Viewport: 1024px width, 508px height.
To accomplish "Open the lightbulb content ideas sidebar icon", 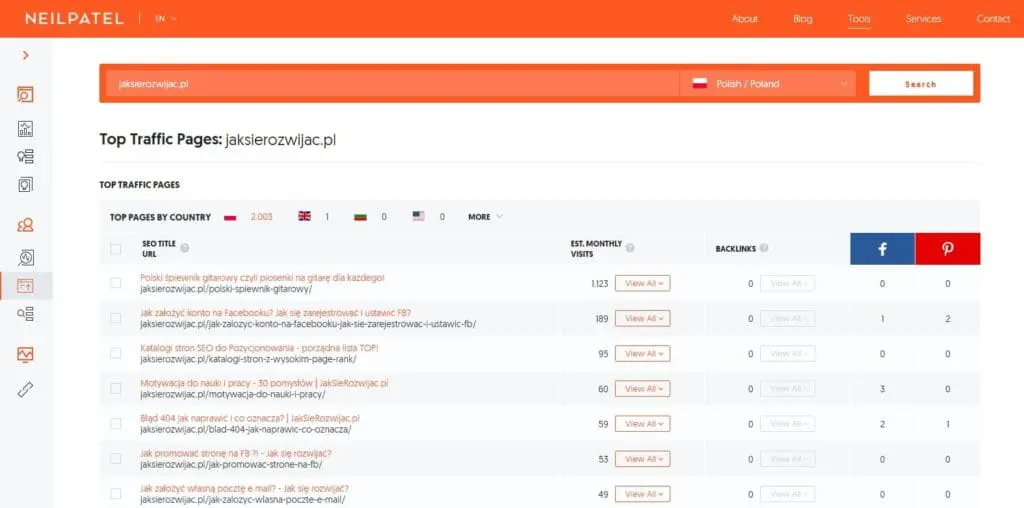I will coord(25,185).
